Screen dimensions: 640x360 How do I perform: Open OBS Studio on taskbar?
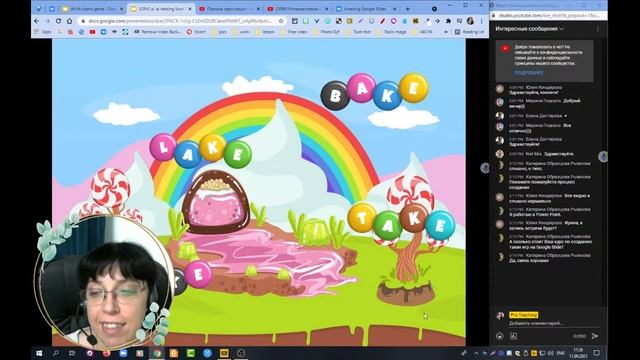click(241, 353)
